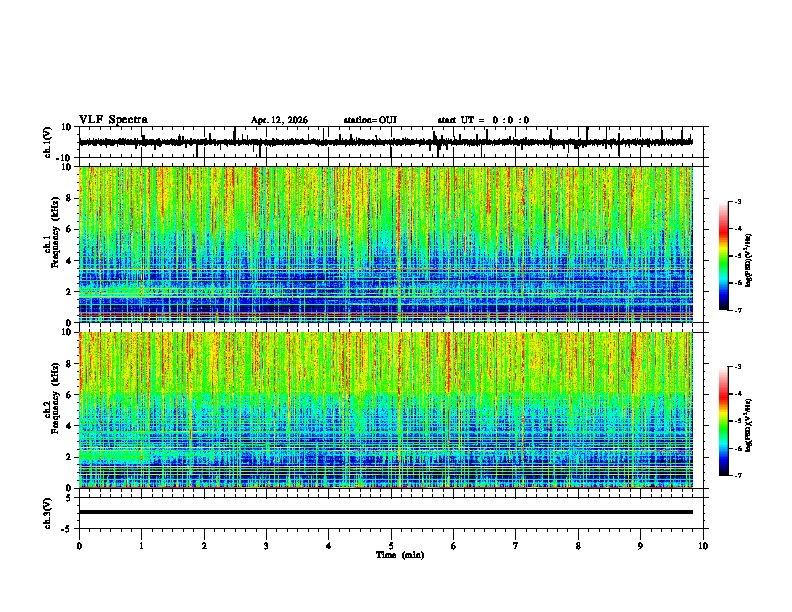Click the time axis tick label '4'
Viewport: 792px width, 612px height.
[x=329, y=546]
